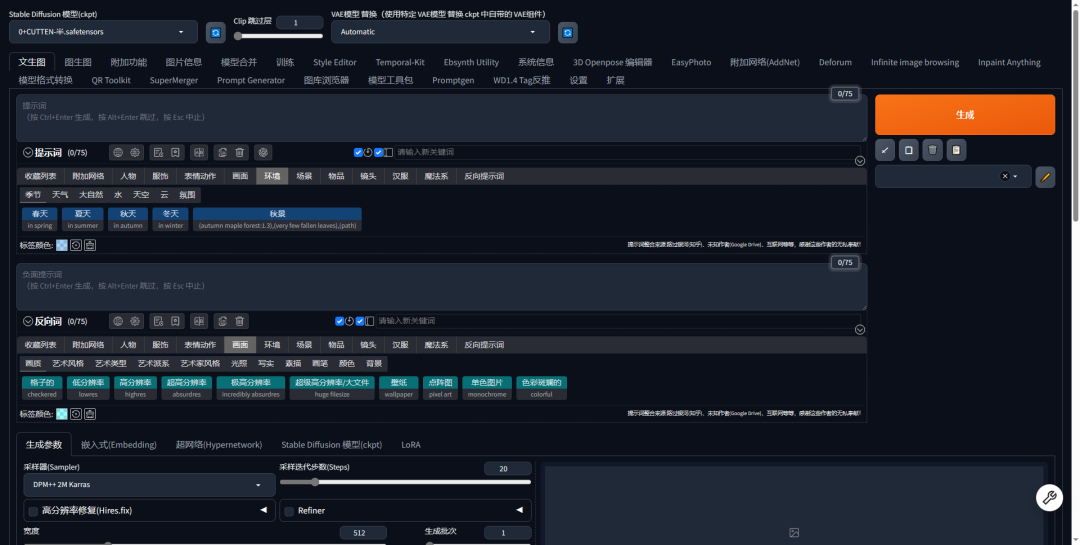1080x545 pixels.
Task: Enable the 高分辨率修复 (Hires.fix) checkbox
Action: coord(33,511)
